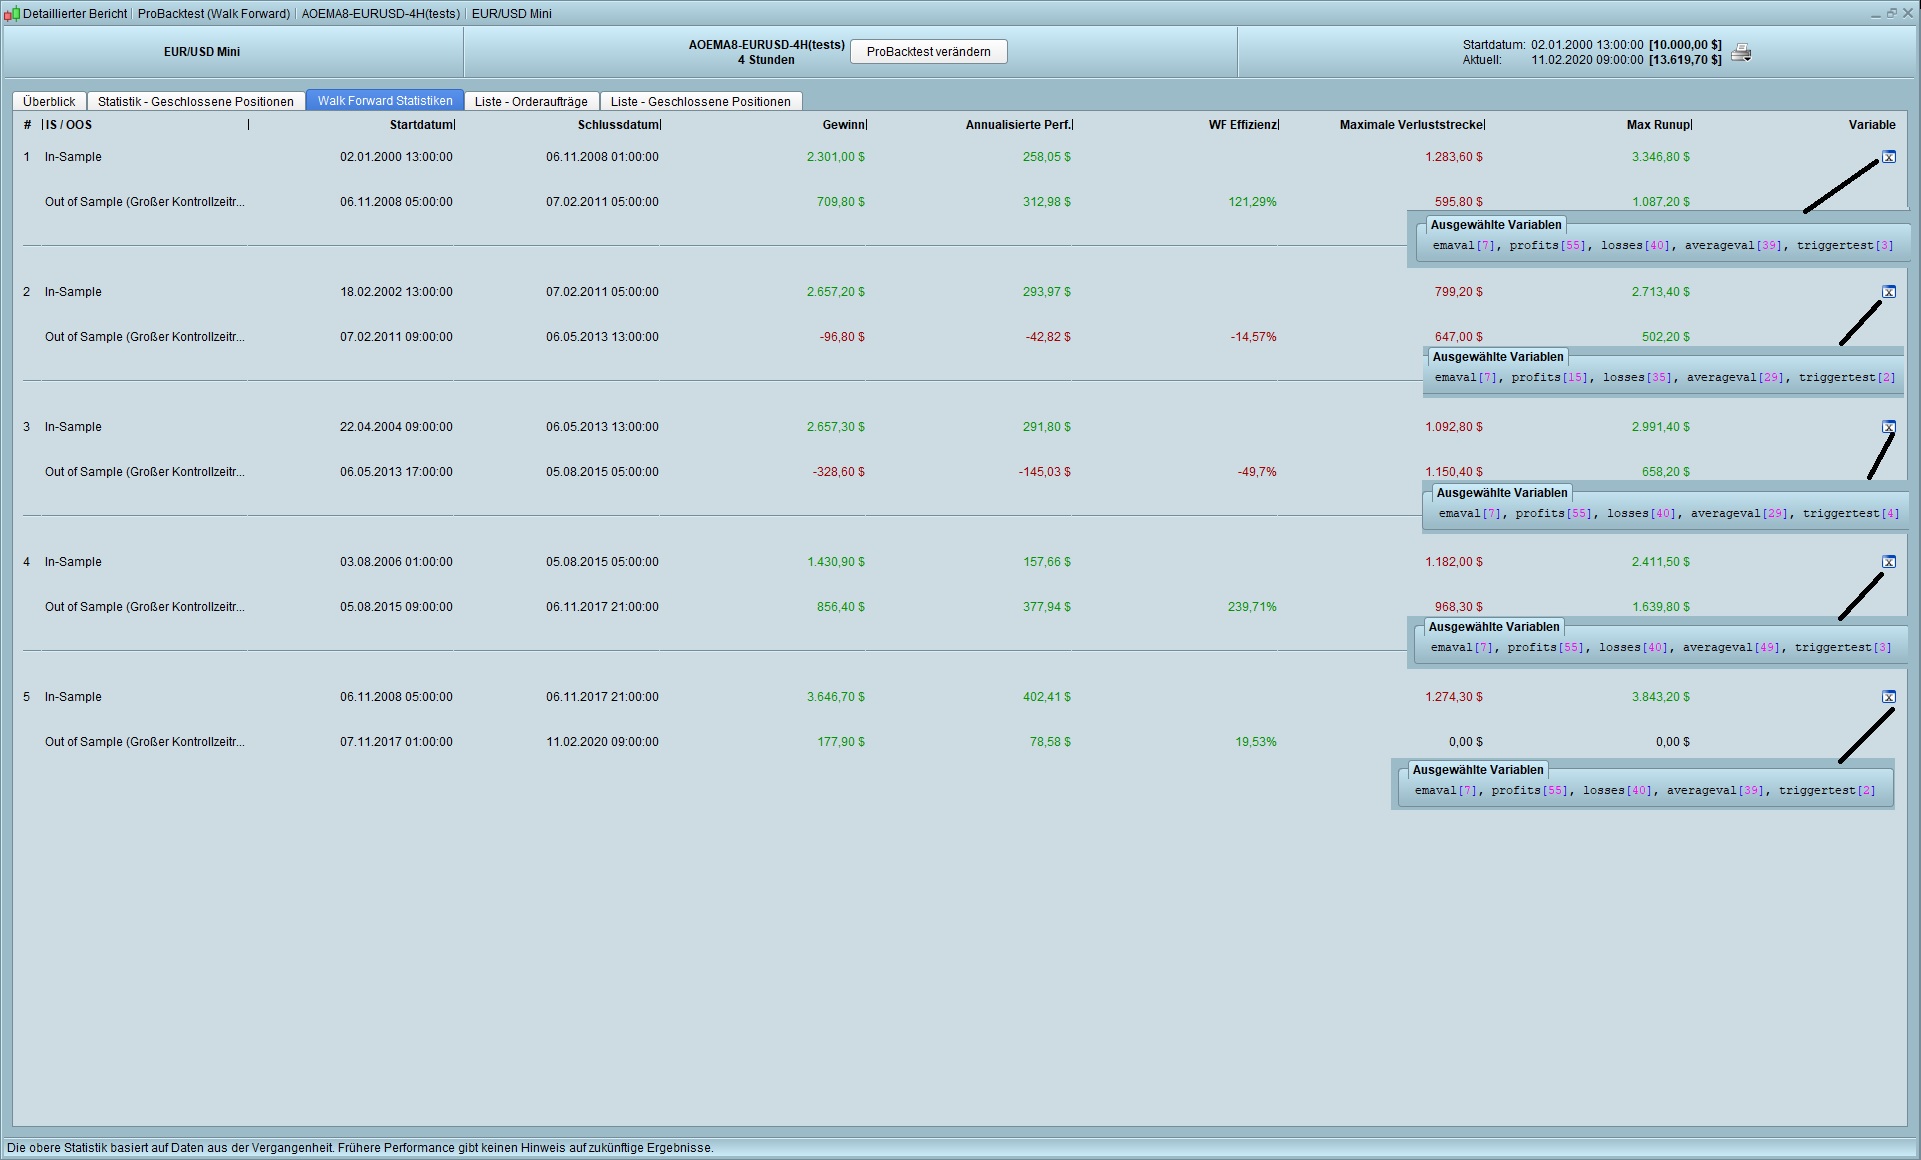Click the printer icon in header
The image size is (1921, 1160).
(1741, 53)
